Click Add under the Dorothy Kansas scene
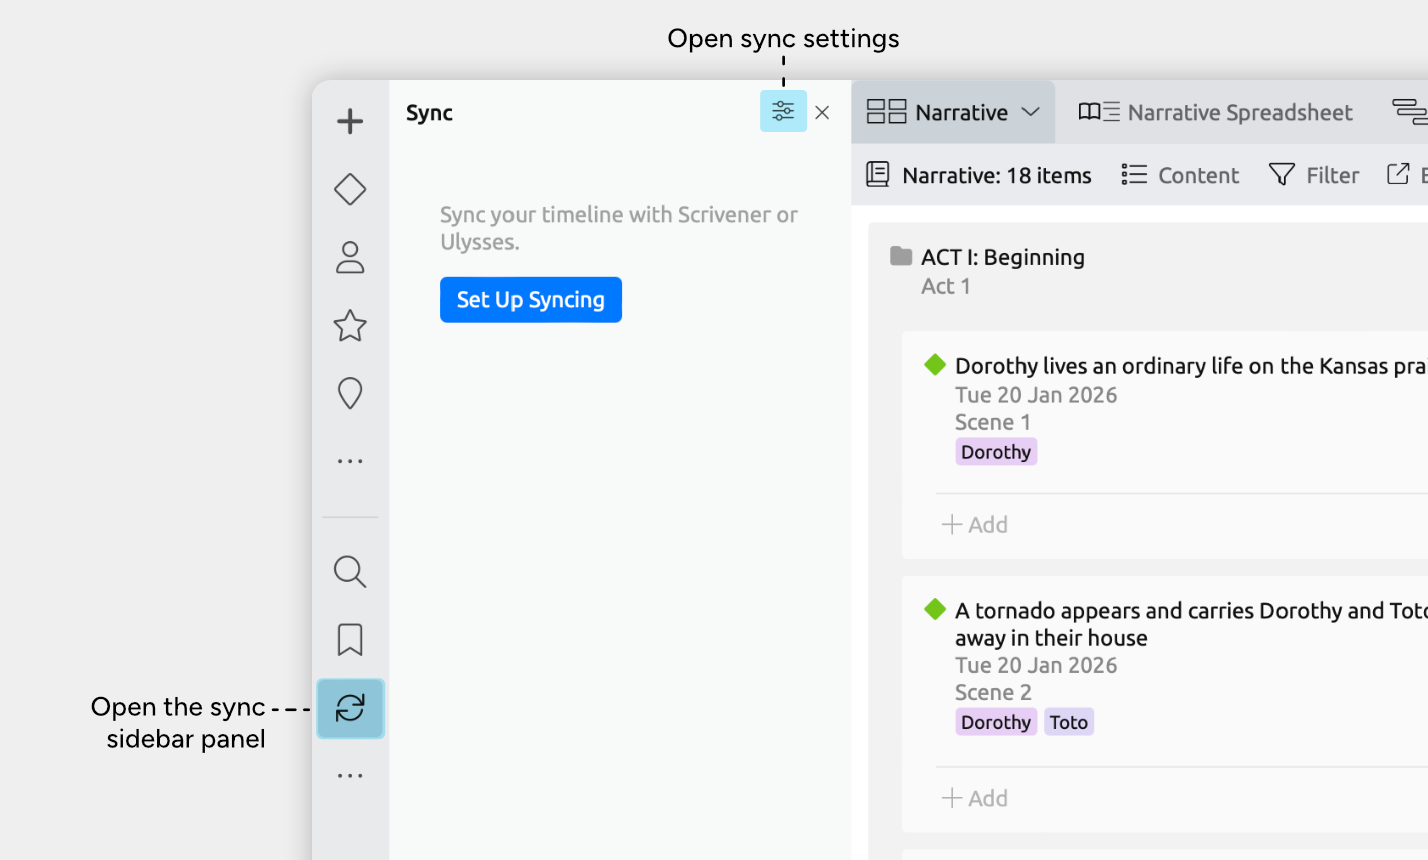 click(x=975, y=525)
